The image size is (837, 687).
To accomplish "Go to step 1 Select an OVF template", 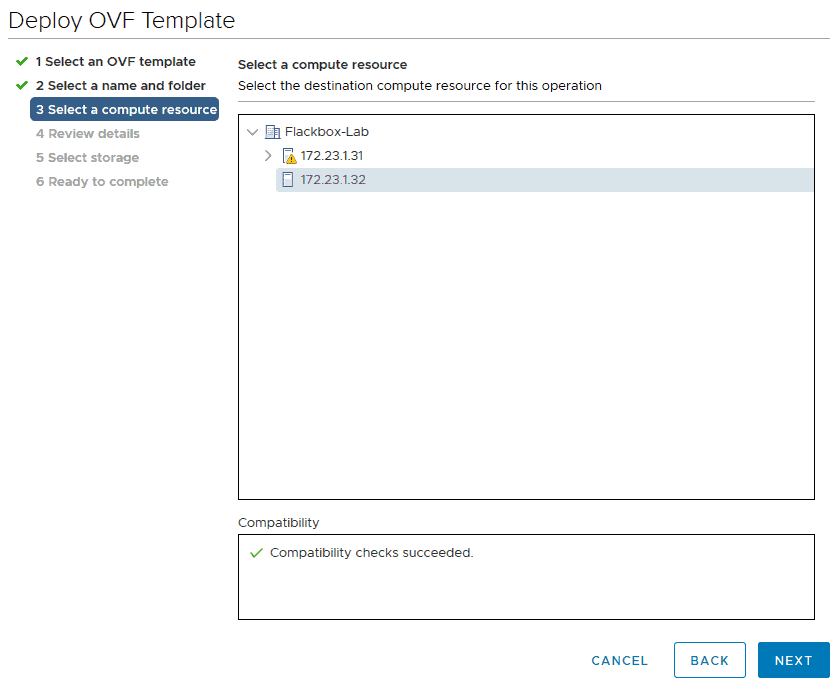I will tap(116, 61).
